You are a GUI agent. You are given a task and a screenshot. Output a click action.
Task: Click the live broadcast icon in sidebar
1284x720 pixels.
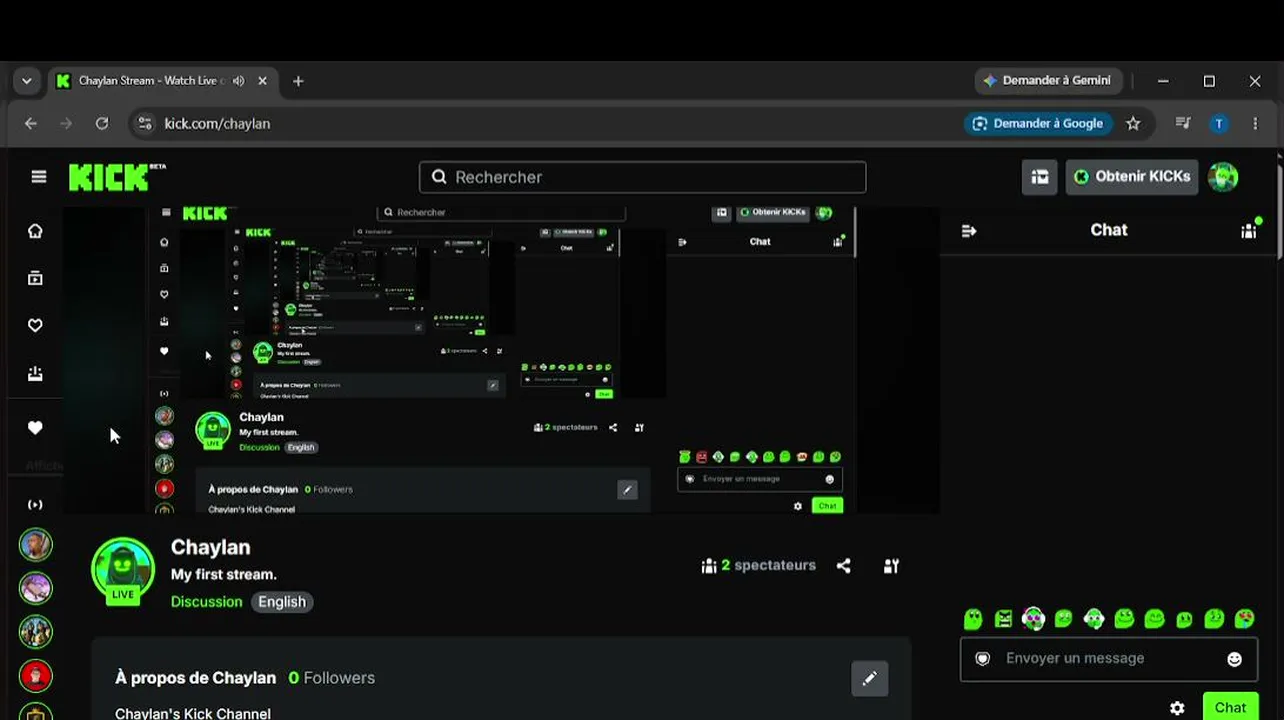tap(35, 504)
